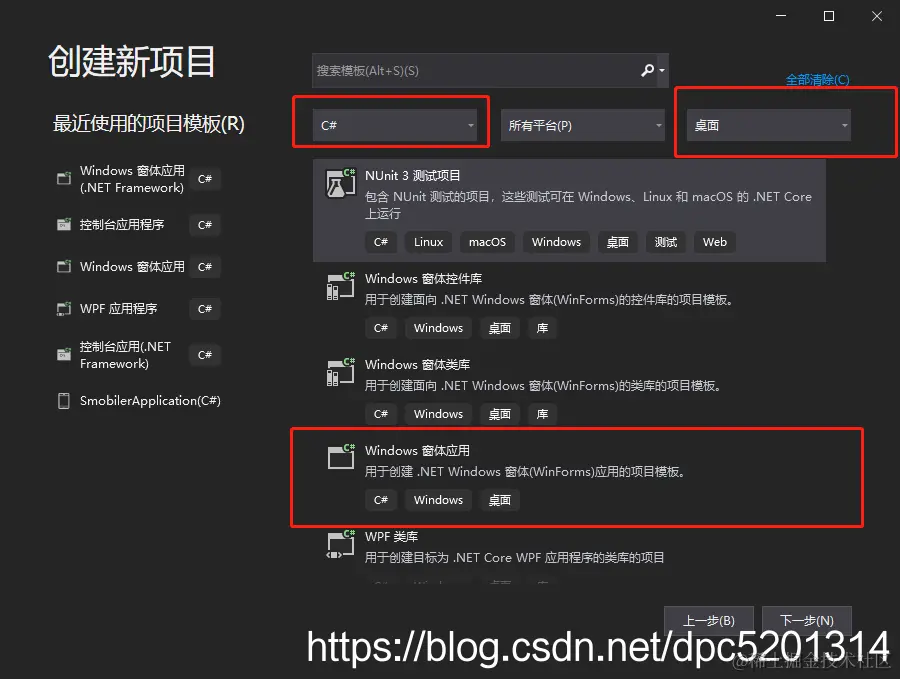The width and height of the screenshot is (900, 679).
Task: Click the 全部清除(C) link
Action: coord(817,79)
